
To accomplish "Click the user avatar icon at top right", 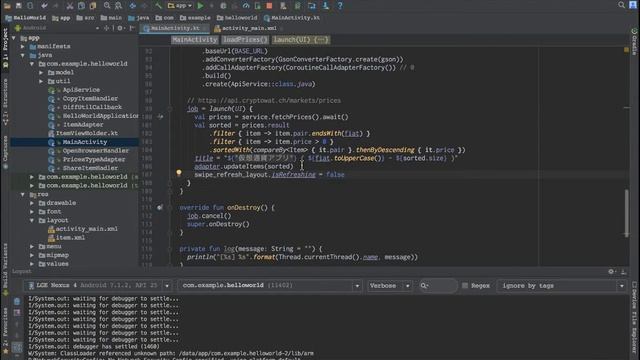I will [x=633, y=5].
